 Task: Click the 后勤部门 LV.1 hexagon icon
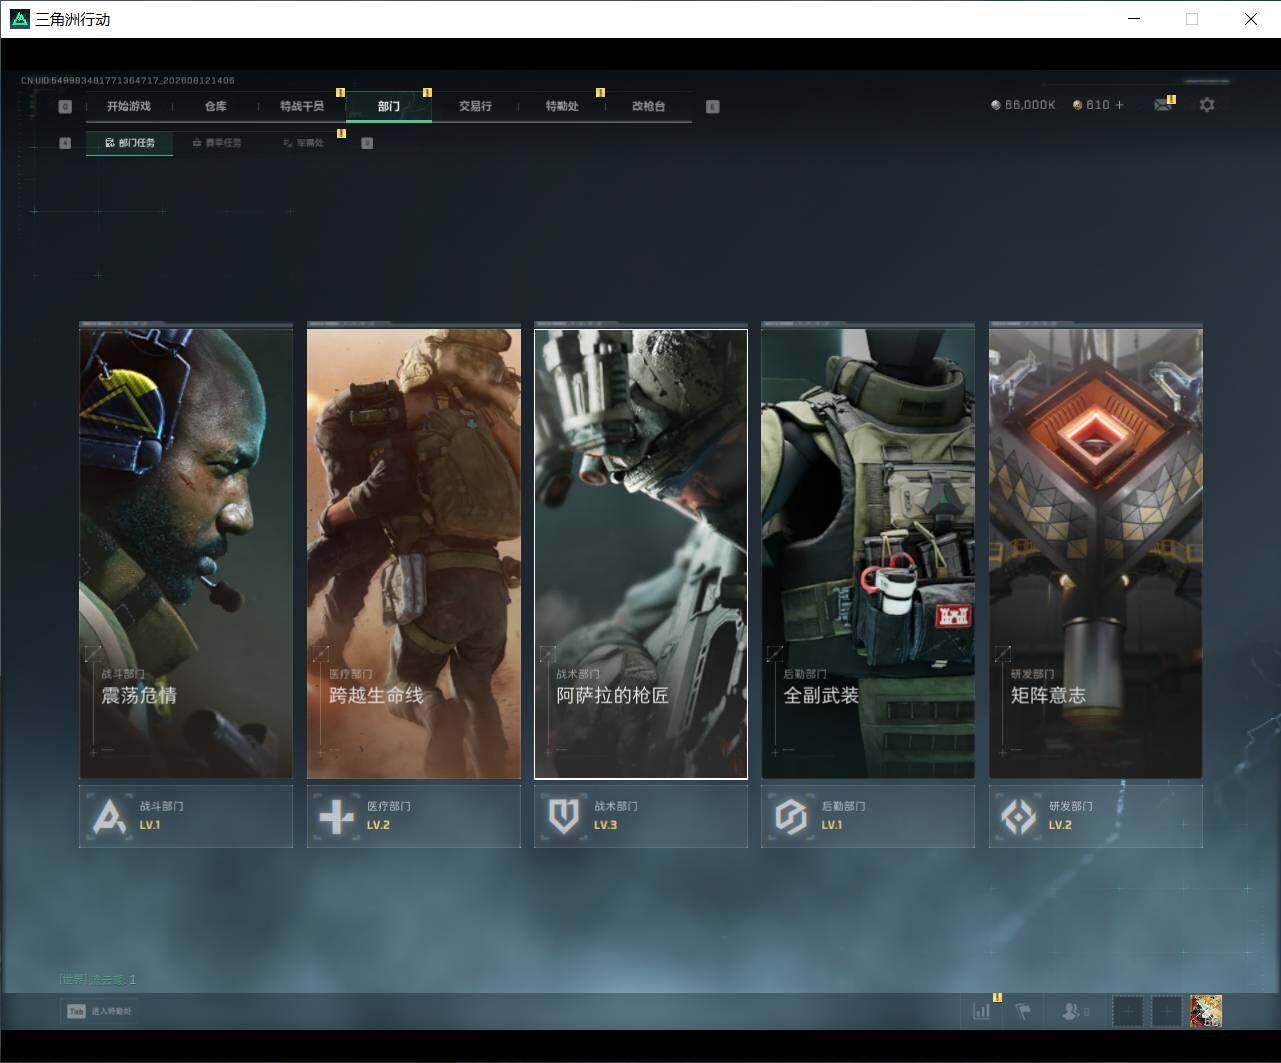coord(791,817)
